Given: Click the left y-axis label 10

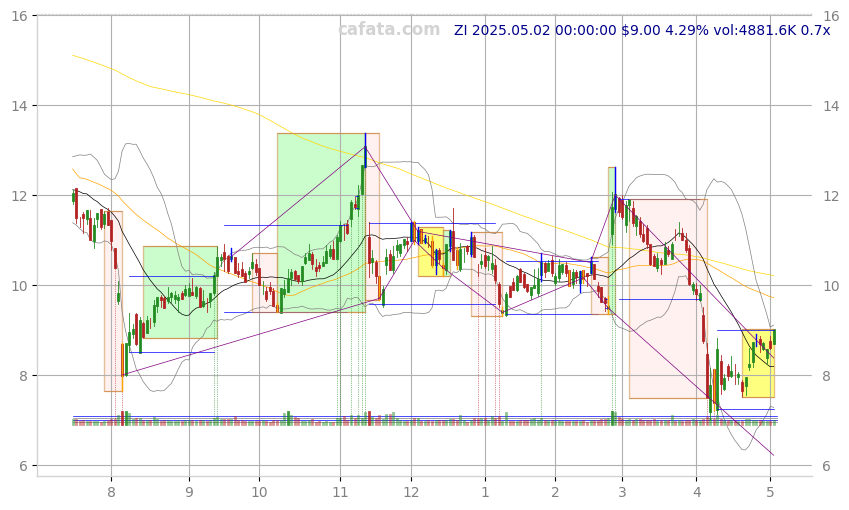Looking at the screenshot, I should click(19, 286).
